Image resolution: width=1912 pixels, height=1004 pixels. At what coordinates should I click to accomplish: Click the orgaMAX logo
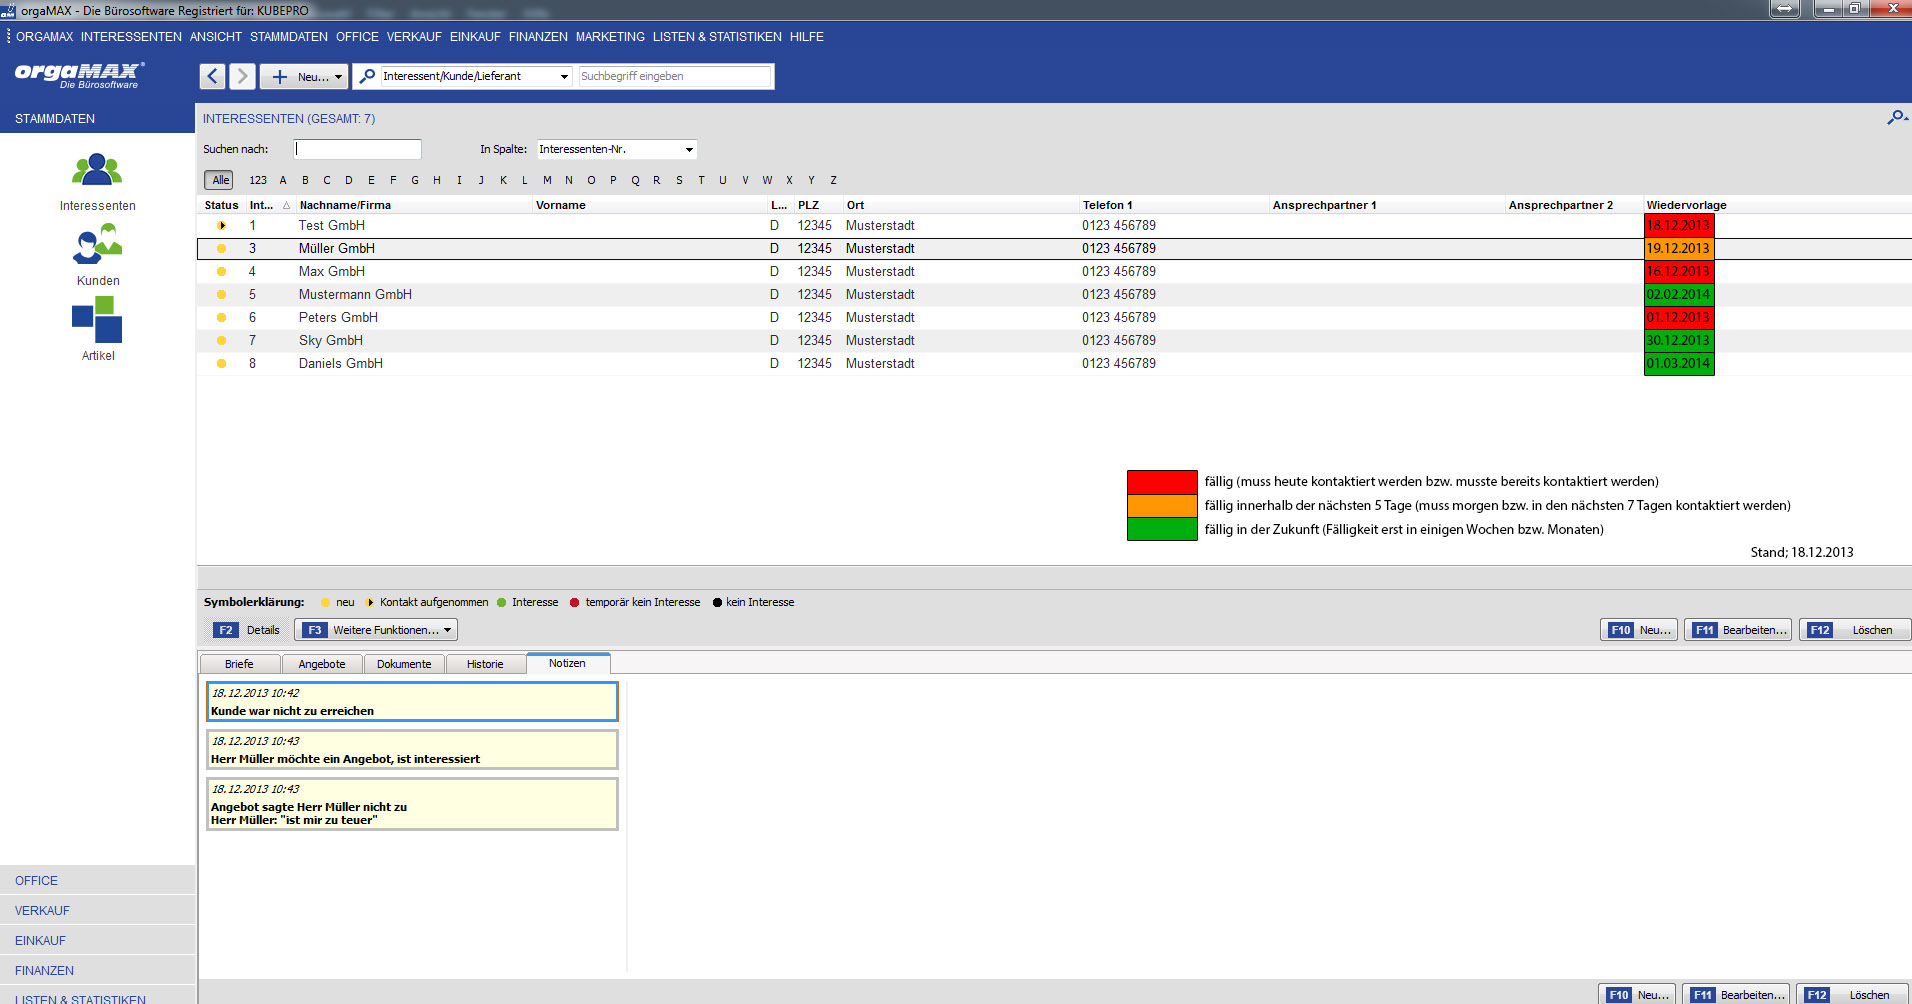(79, 75)
